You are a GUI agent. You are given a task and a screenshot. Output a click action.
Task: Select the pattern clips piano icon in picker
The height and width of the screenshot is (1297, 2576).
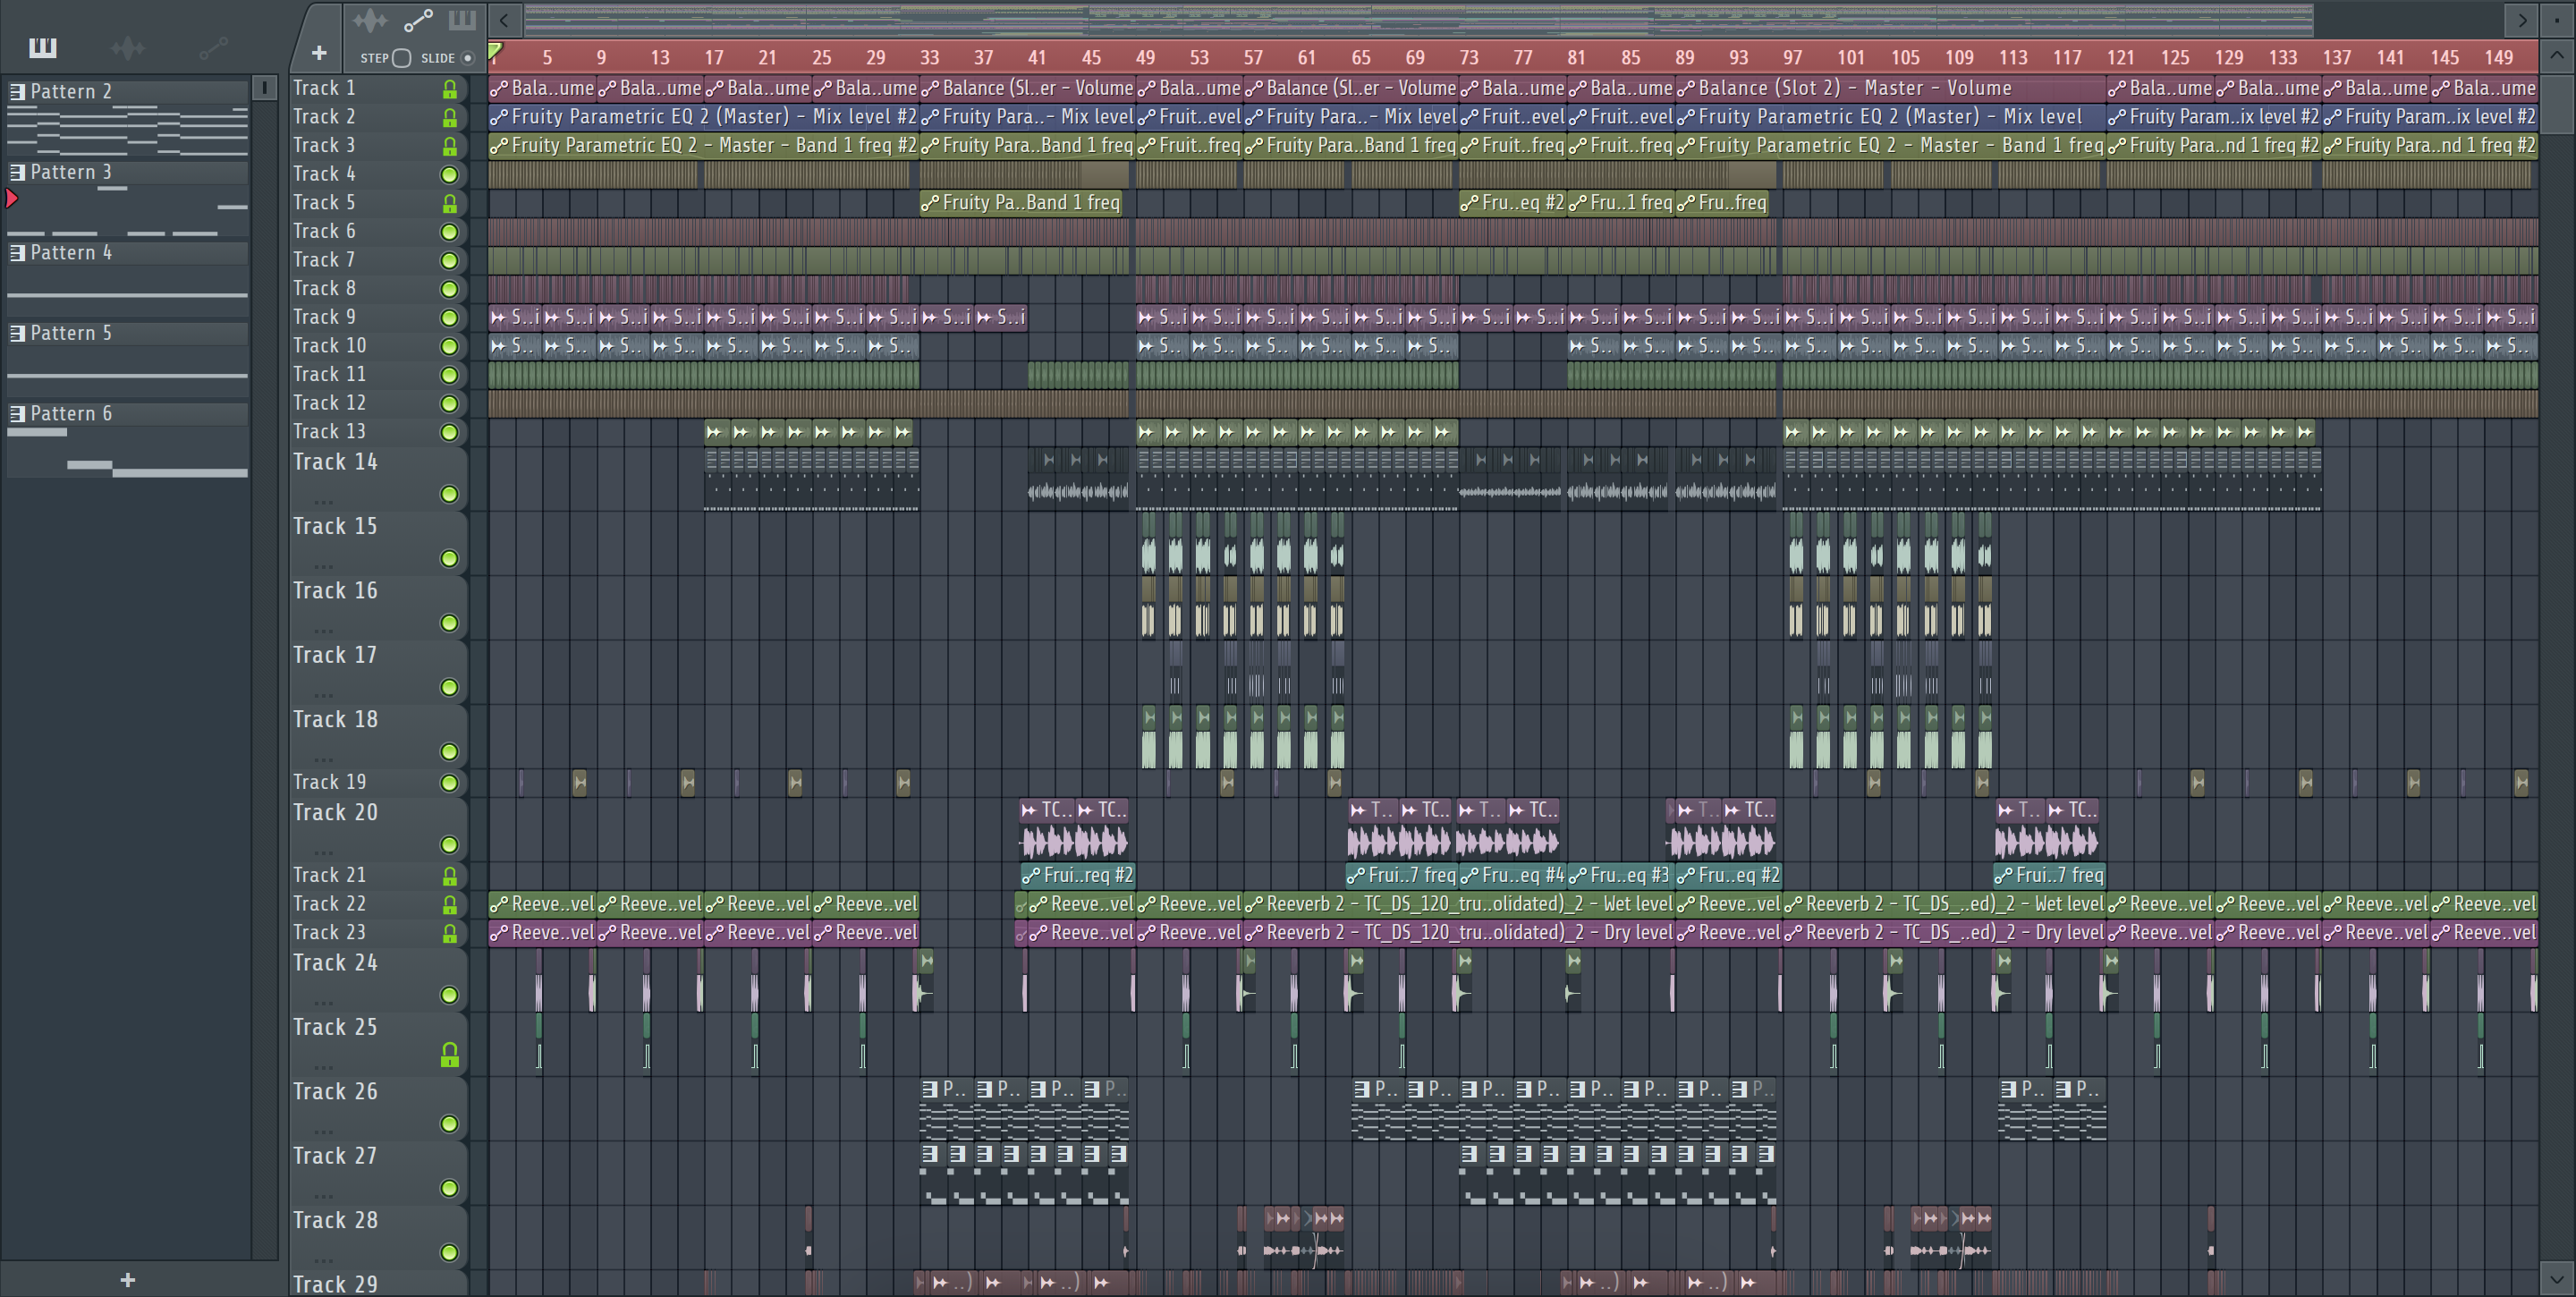point(42,47)
